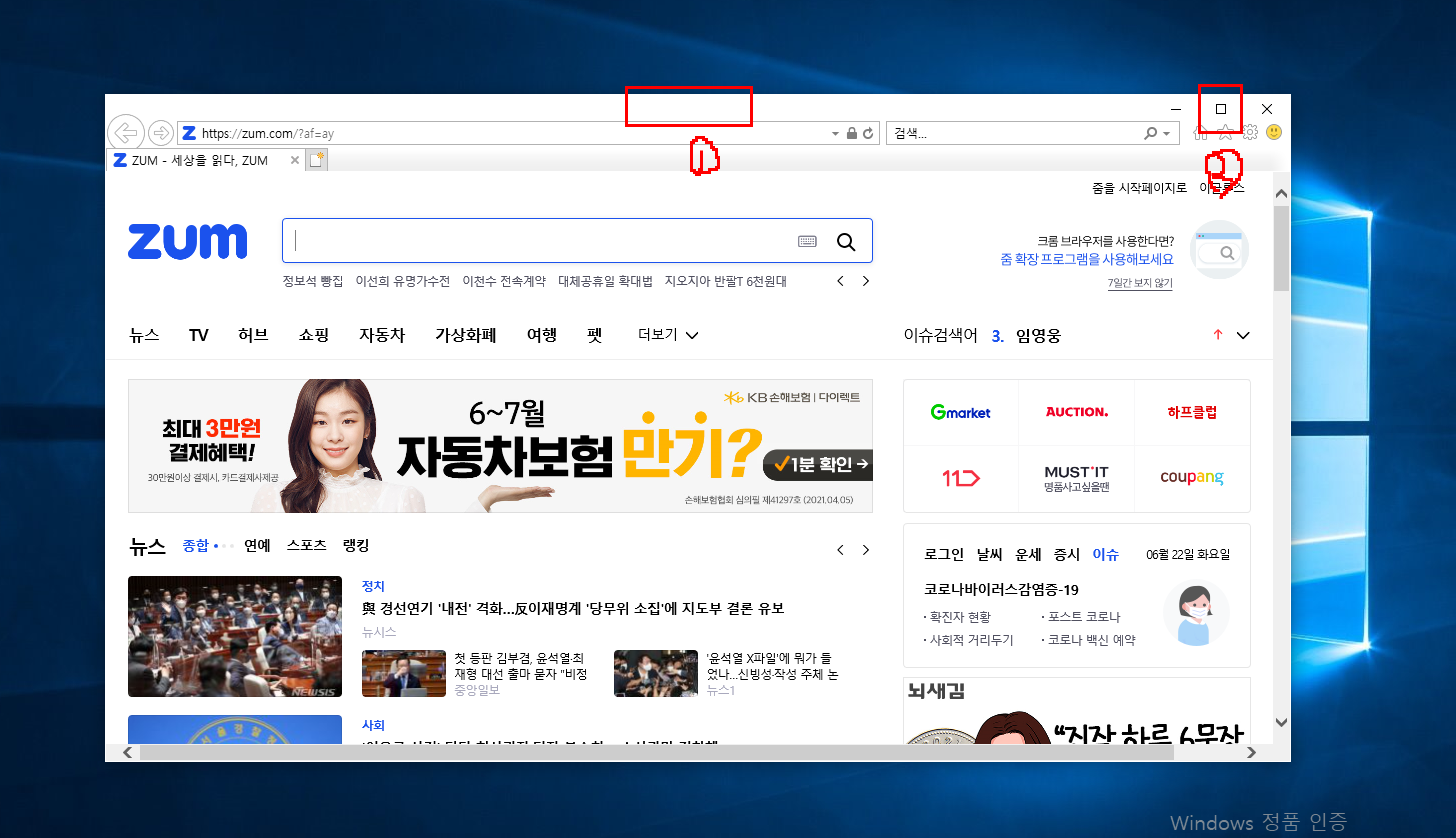The width and height of the screenshot is (1456, 838).
Task: Open the AUCTION shopping shortcut
Action: 1076,412
